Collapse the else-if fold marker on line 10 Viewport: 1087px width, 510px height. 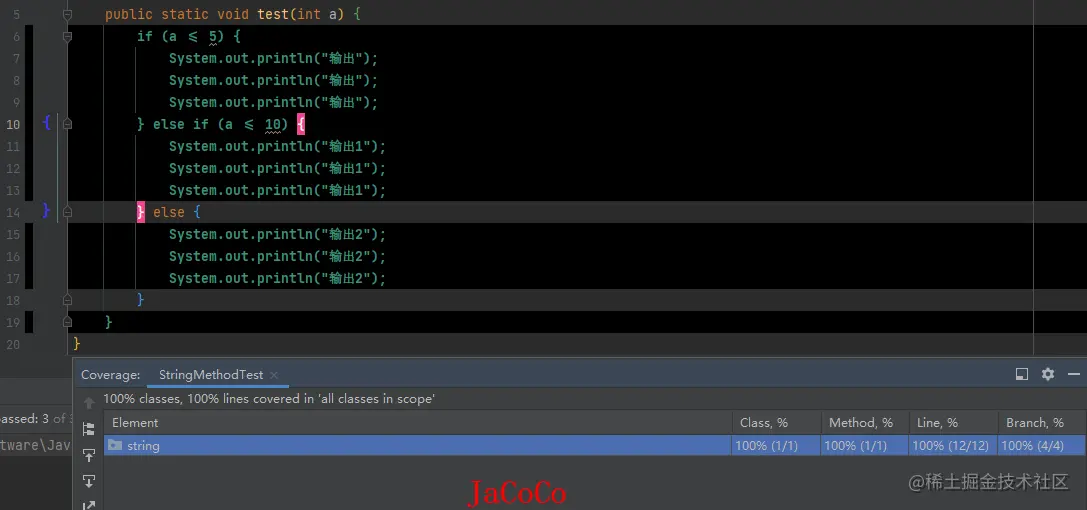tap(67, 124)
